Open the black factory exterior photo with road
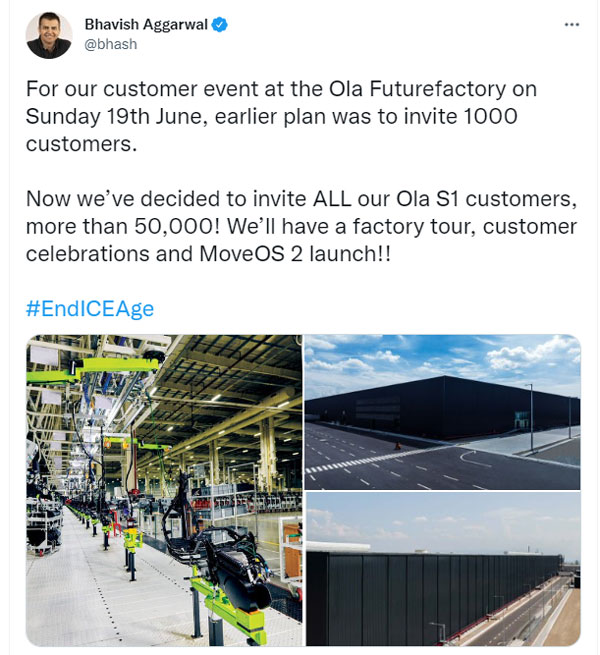Viewport: 600px width, 655px height. (442, 410)
